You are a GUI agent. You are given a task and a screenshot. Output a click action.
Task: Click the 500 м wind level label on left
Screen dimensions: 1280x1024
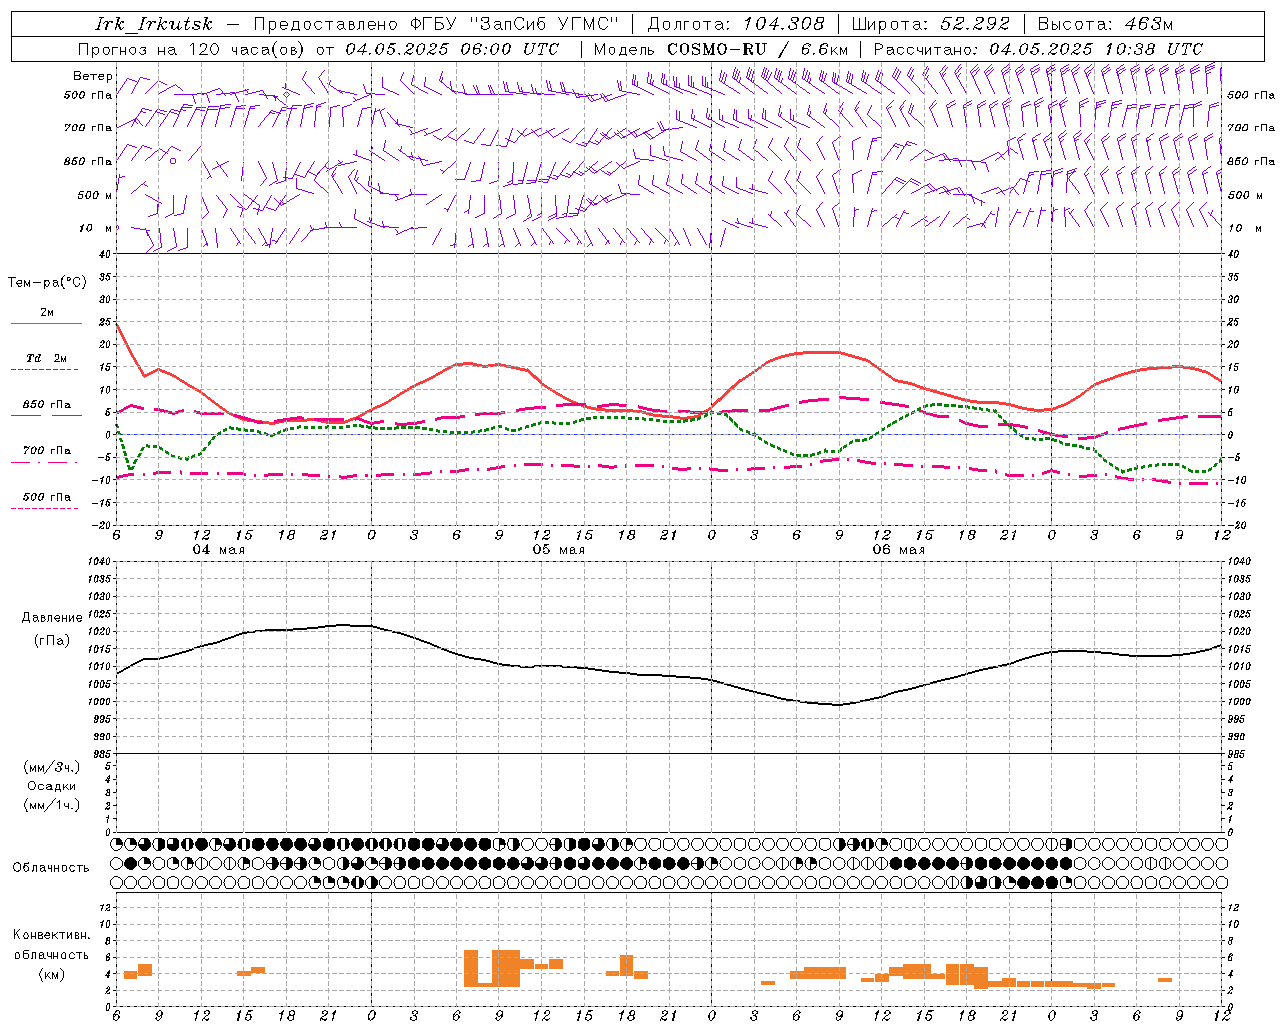point(95,196)
